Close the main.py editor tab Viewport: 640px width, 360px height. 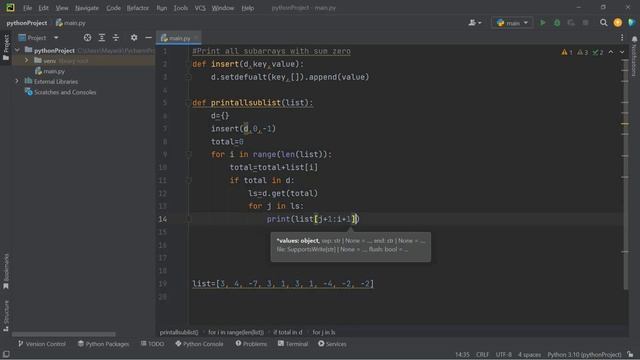click(196, 38)
